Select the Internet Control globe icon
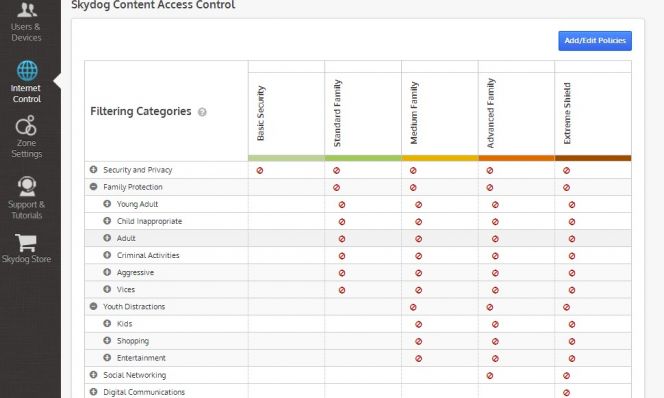Image resolution: width=664 pixels, height=398 pixels. coord(27,70)
